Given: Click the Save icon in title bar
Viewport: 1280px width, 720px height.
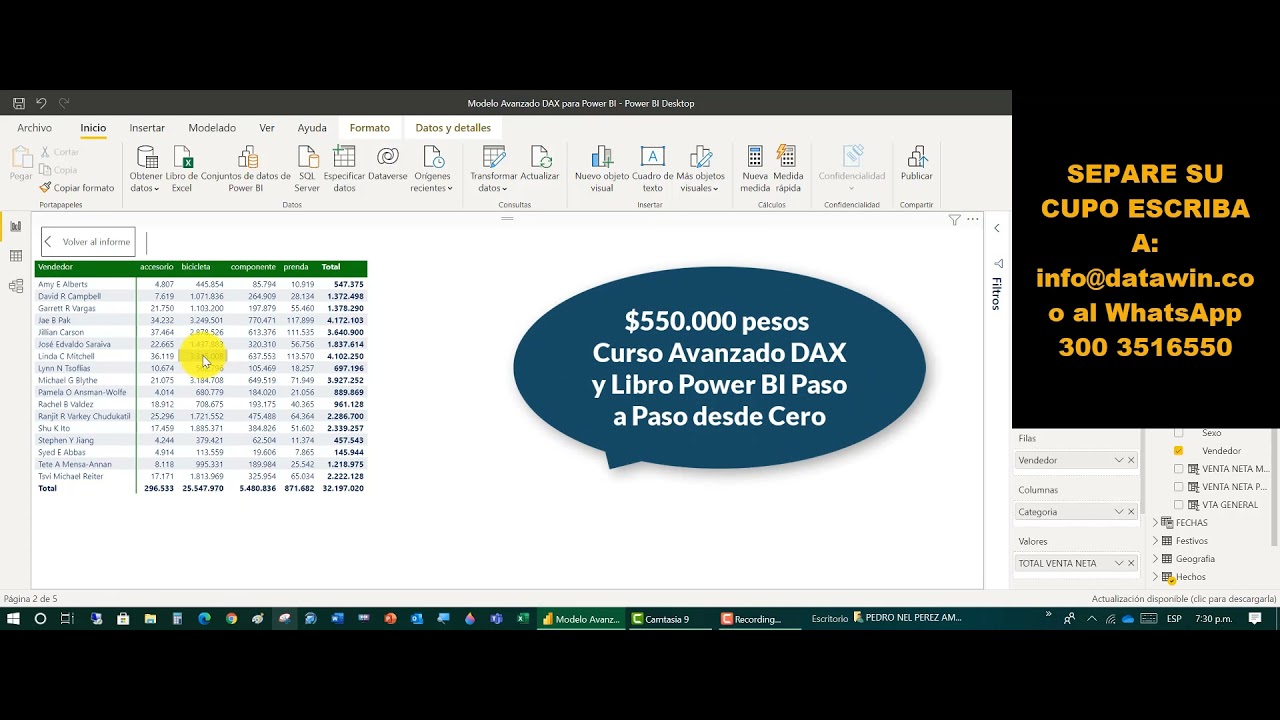Looking at the screenshot, I should click(19, 103).
